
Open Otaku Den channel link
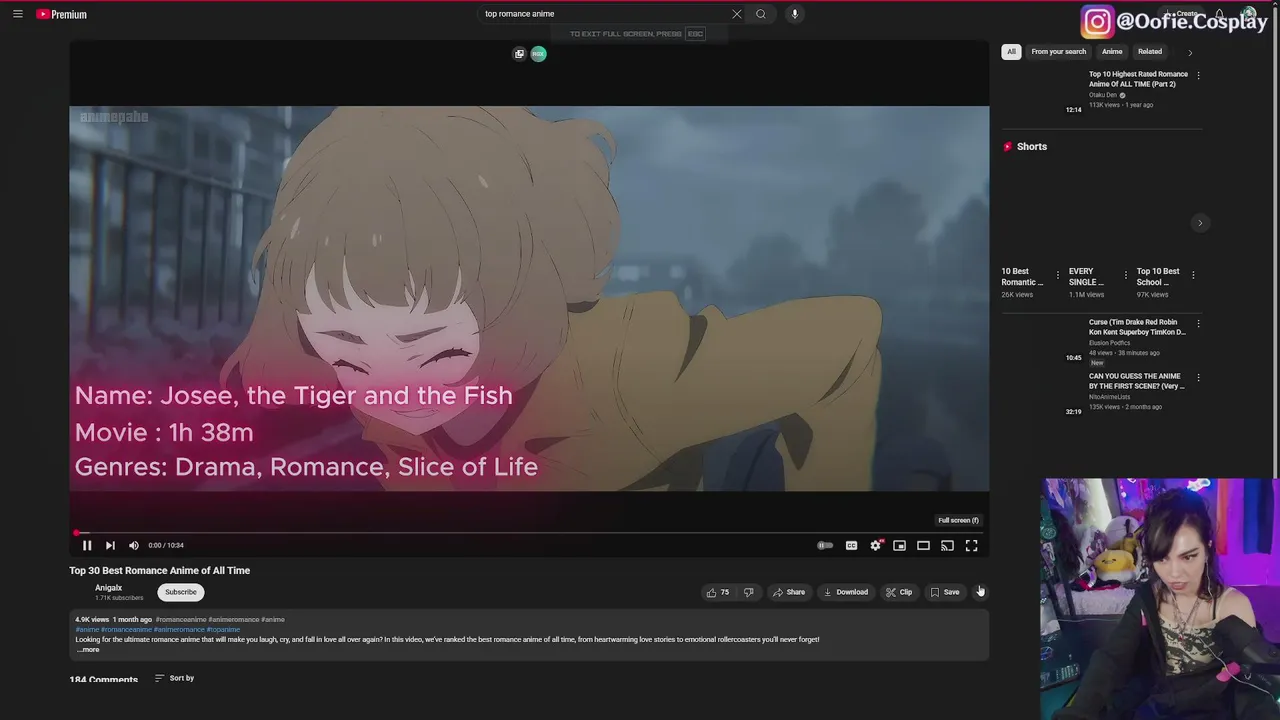[1103, 95]
